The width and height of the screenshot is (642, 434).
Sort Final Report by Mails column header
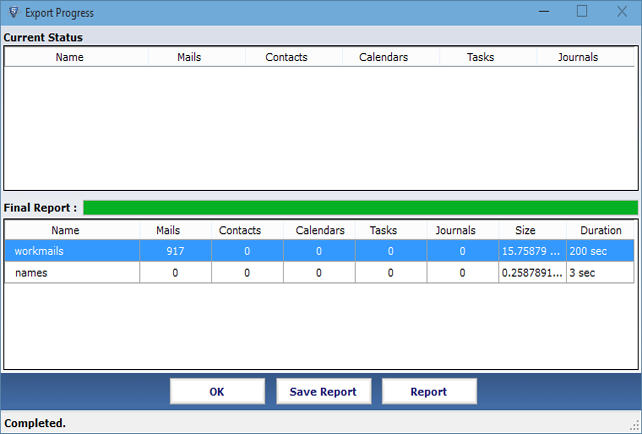tap(175, 230)
